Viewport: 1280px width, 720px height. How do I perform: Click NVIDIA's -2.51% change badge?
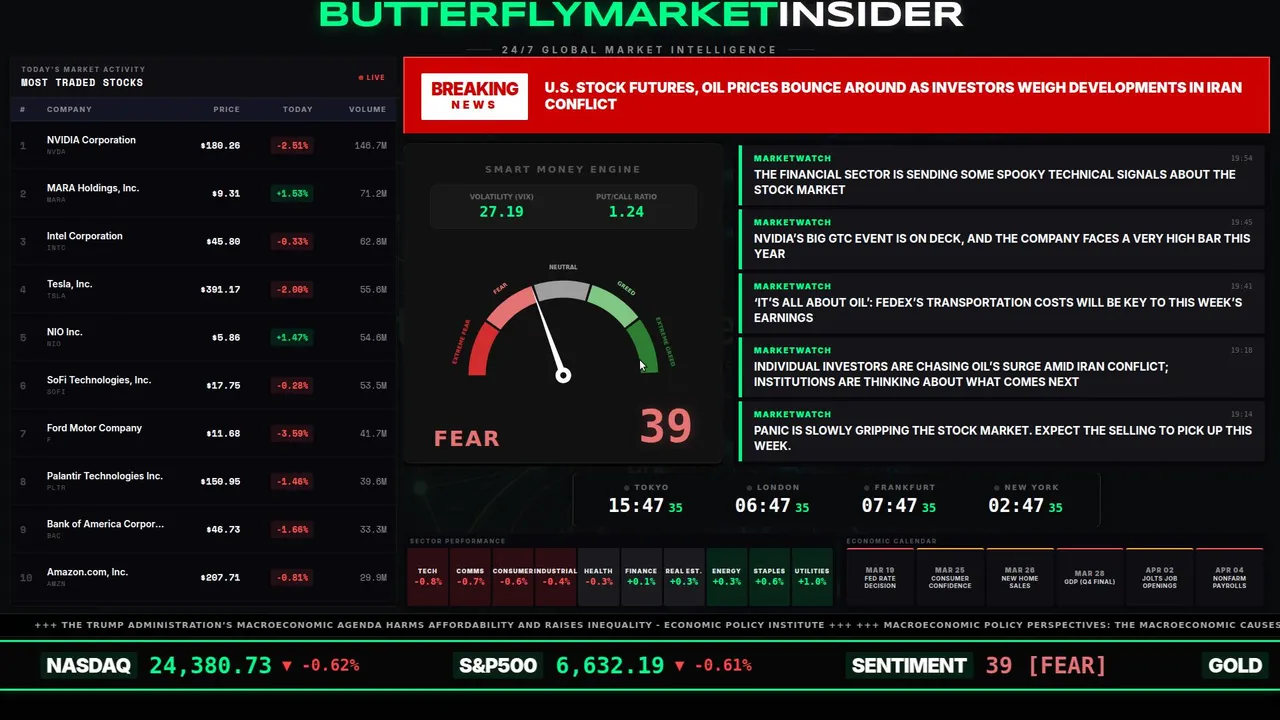[x=293, y=145]
